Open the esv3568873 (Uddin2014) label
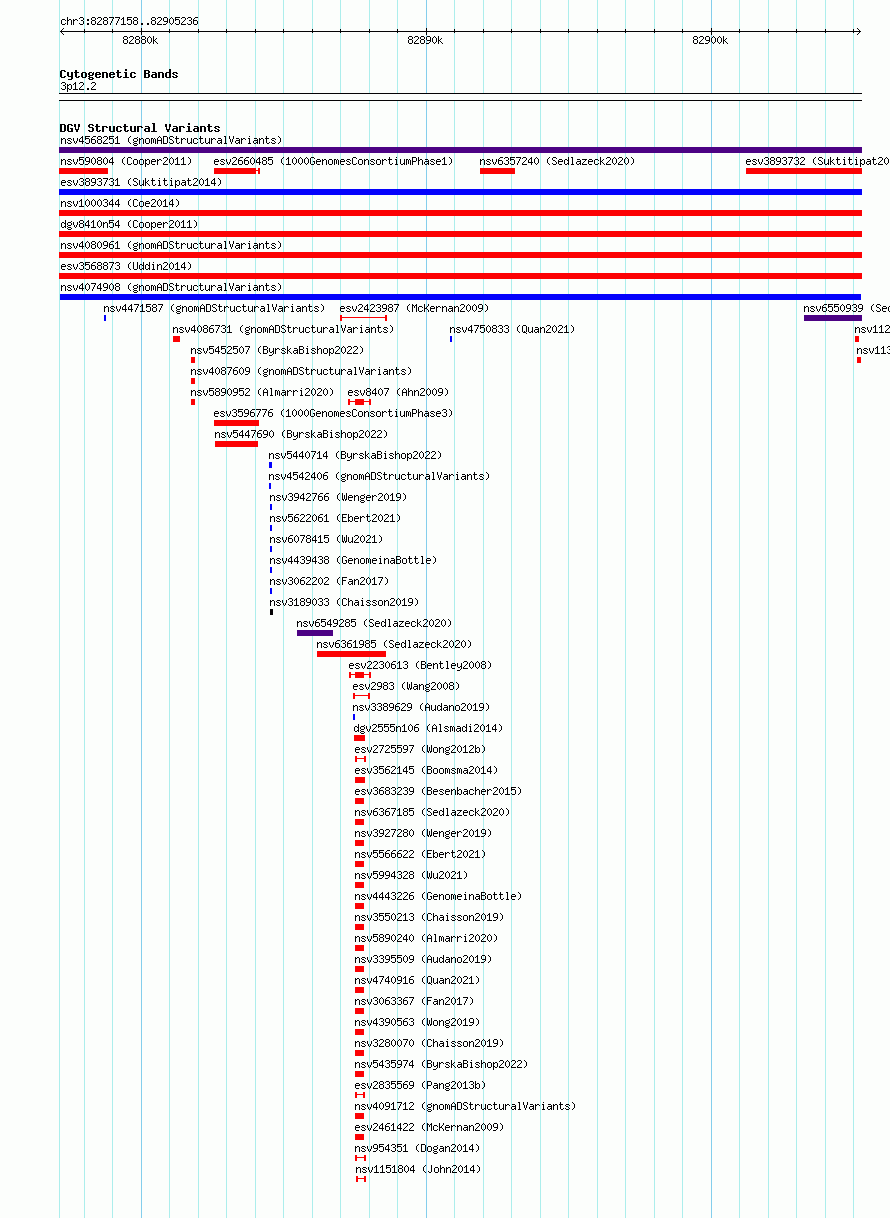 pos(126,266)
